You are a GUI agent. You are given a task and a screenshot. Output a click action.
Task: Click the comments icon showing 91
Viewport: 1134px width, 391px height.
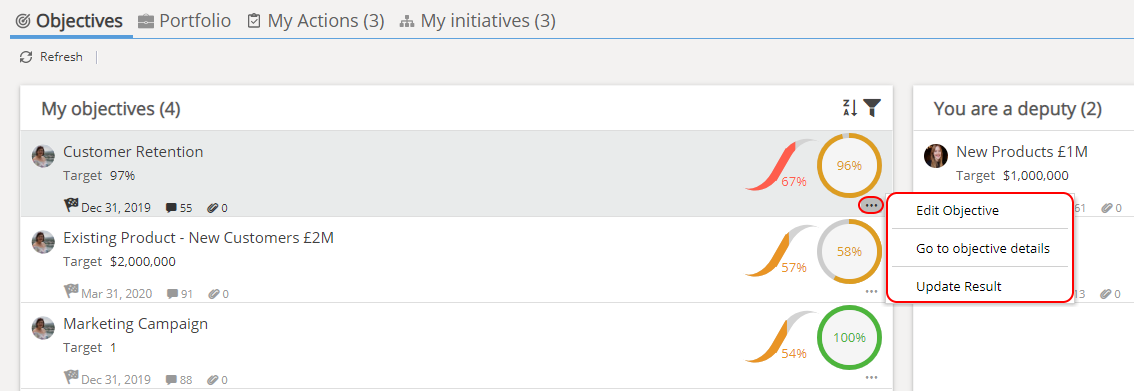click(x=172, y=293)
